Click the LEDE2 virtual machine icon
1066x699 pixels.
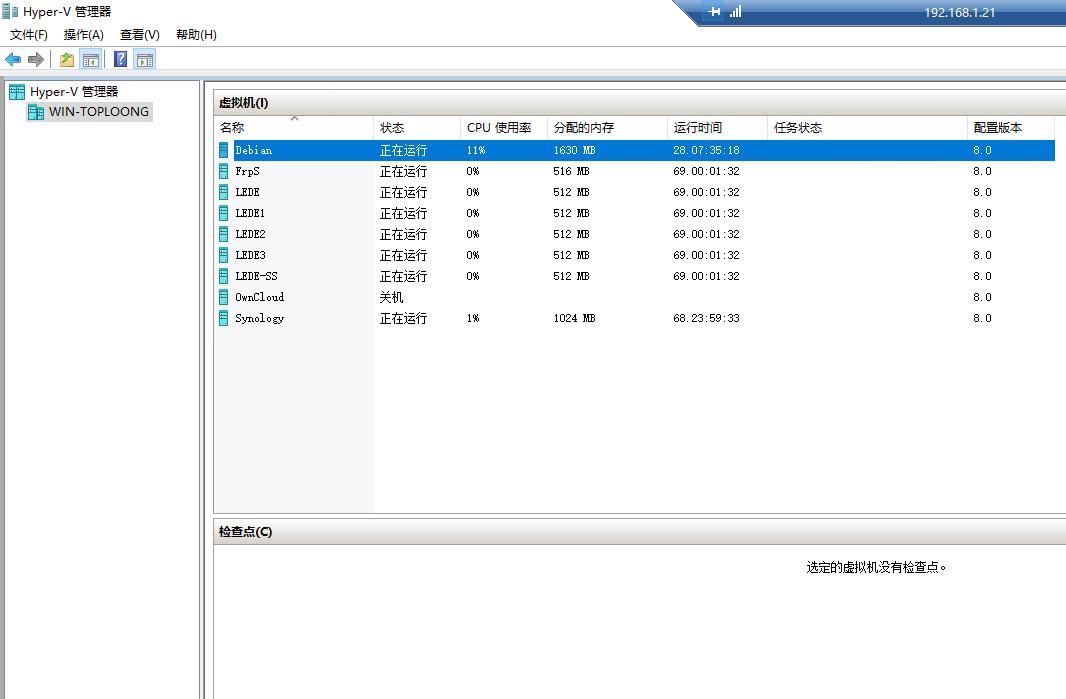coord(224,235)
